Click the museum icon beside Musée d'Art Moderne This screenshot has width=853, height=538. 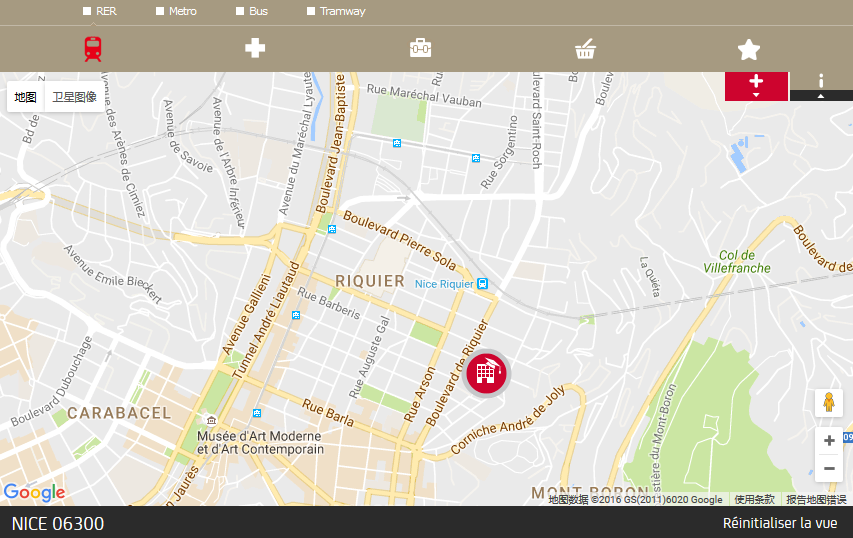click(x=211, y=420)
